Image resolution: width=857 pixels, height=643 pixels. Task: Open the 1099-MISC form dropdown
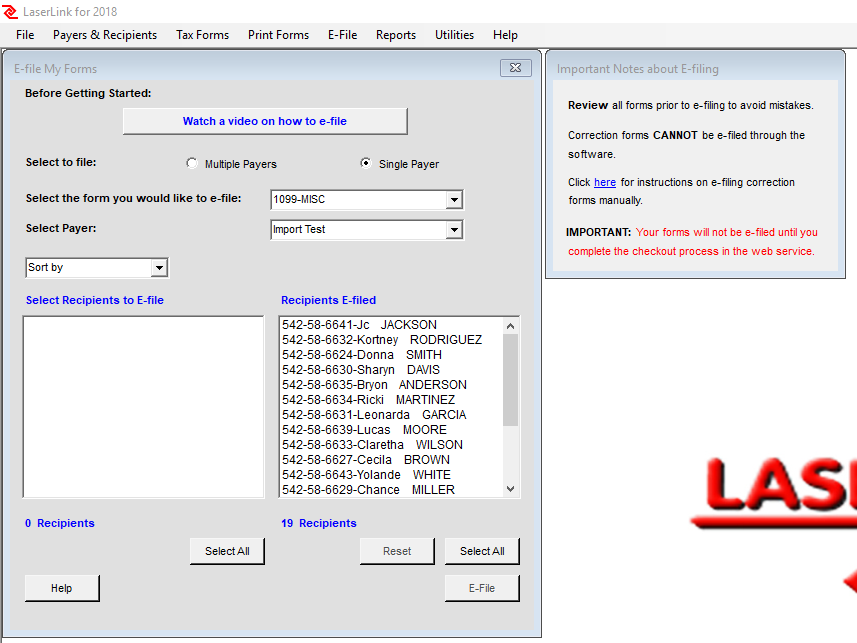tap(454, 200)
